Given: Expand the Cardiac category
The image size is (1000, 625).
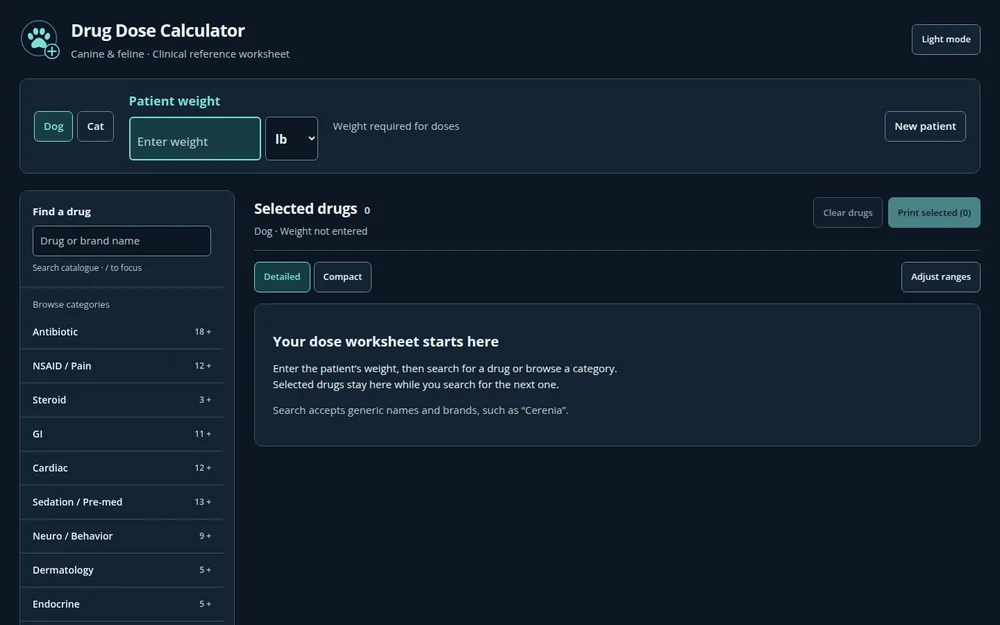Looking at the screenshot, I should click(x=122, y=467).
